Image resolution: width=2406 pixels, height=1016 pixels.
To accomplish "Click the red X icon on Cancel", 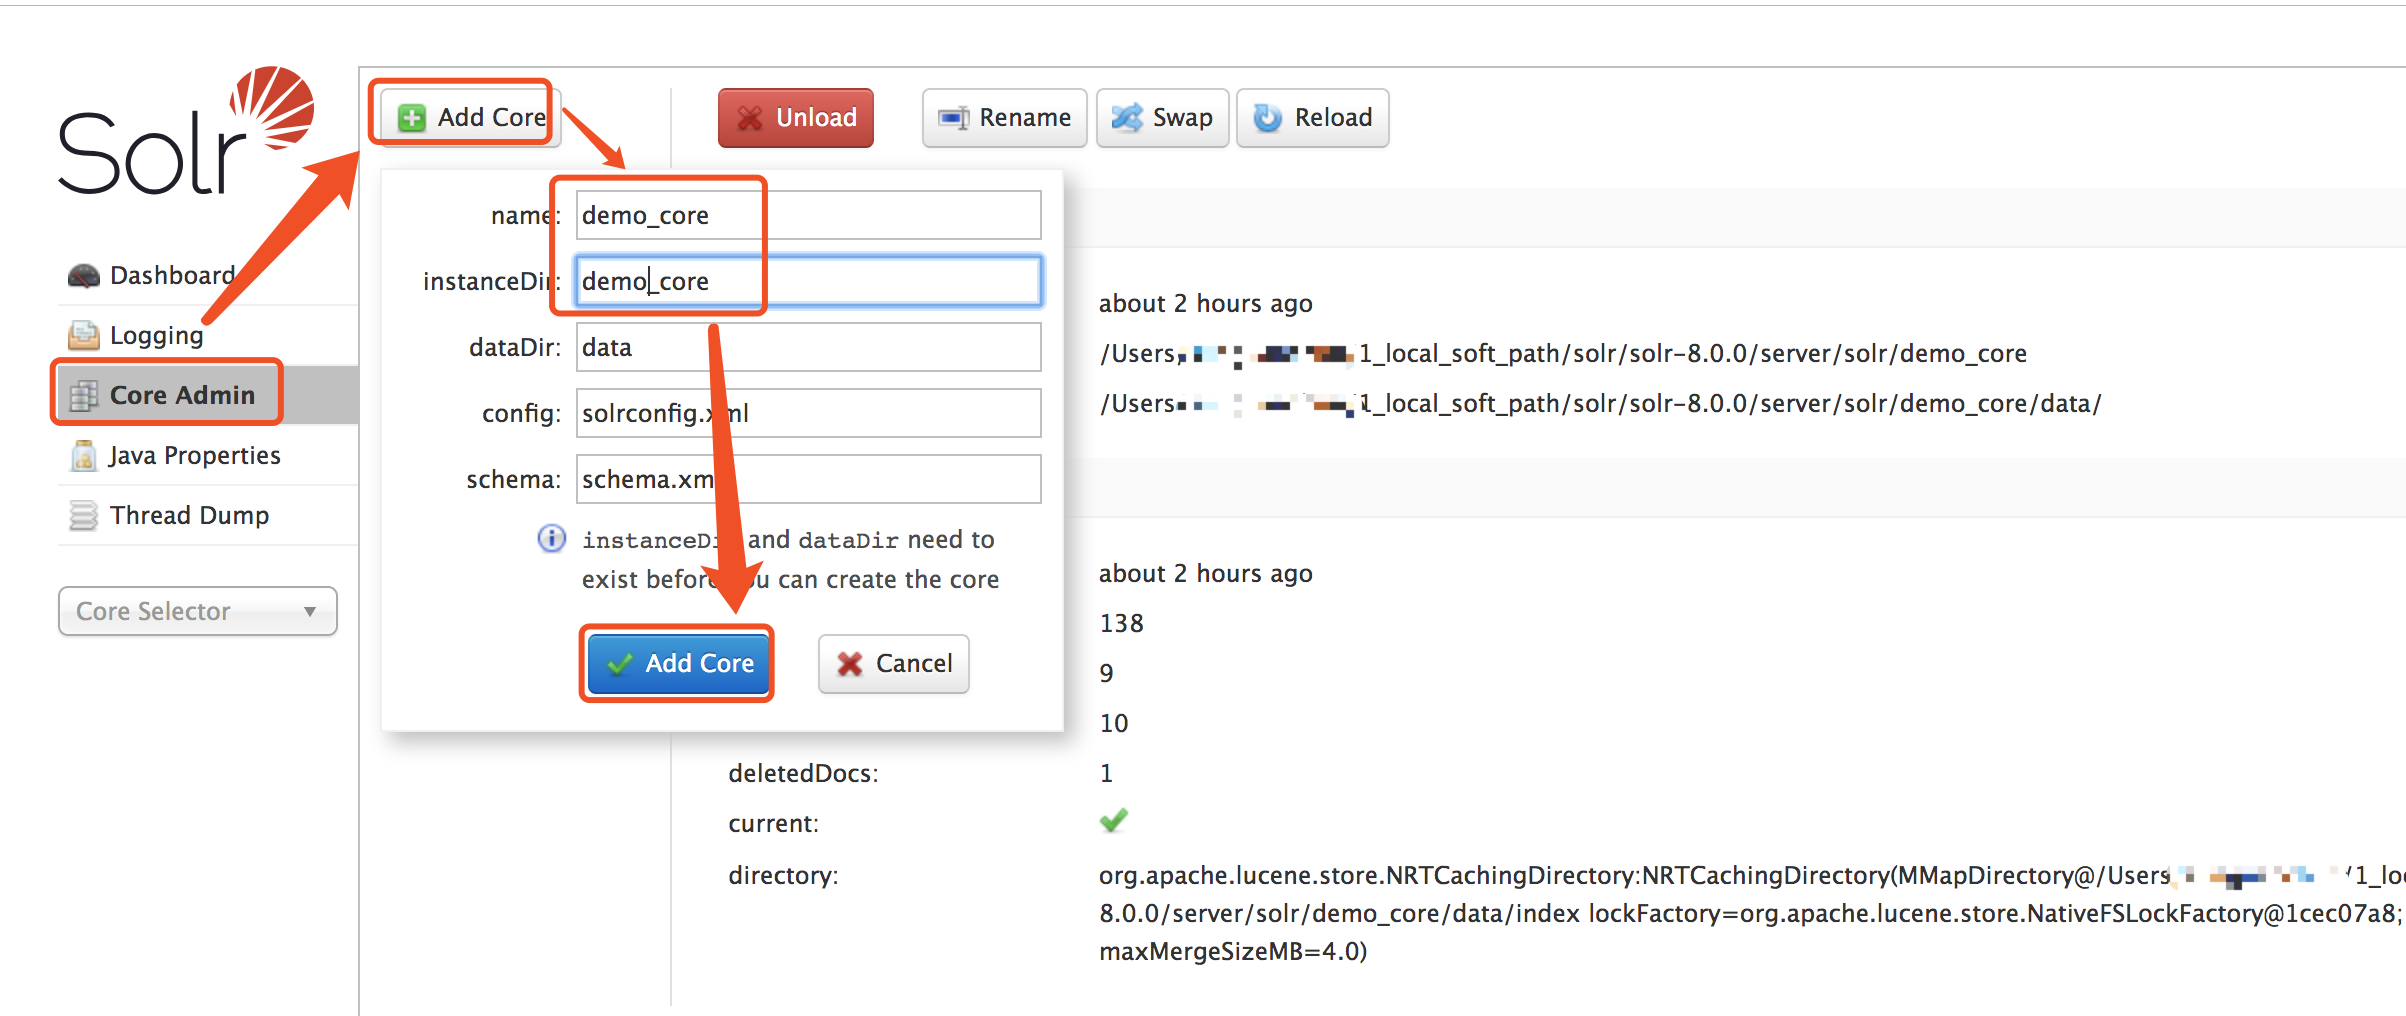I will coord(850,664).
